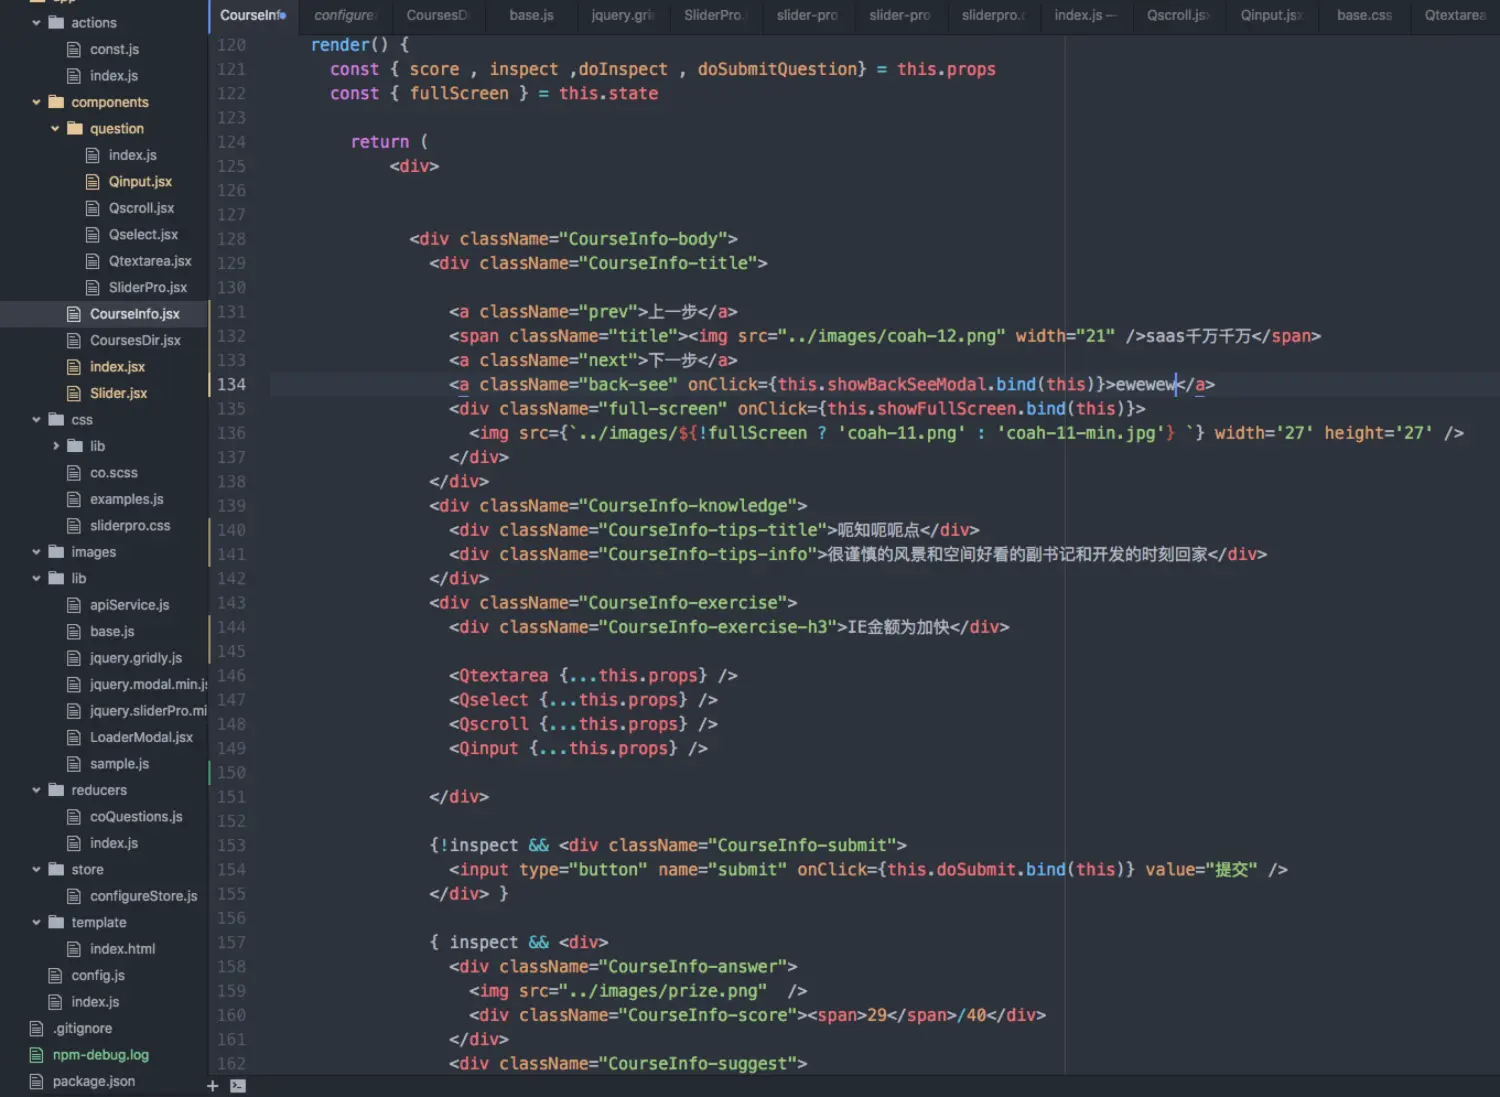Viewport: 1500px width, 1097px height.
Task: Click file icon beside LoaderModal.jsx
Action: [74, 737]
